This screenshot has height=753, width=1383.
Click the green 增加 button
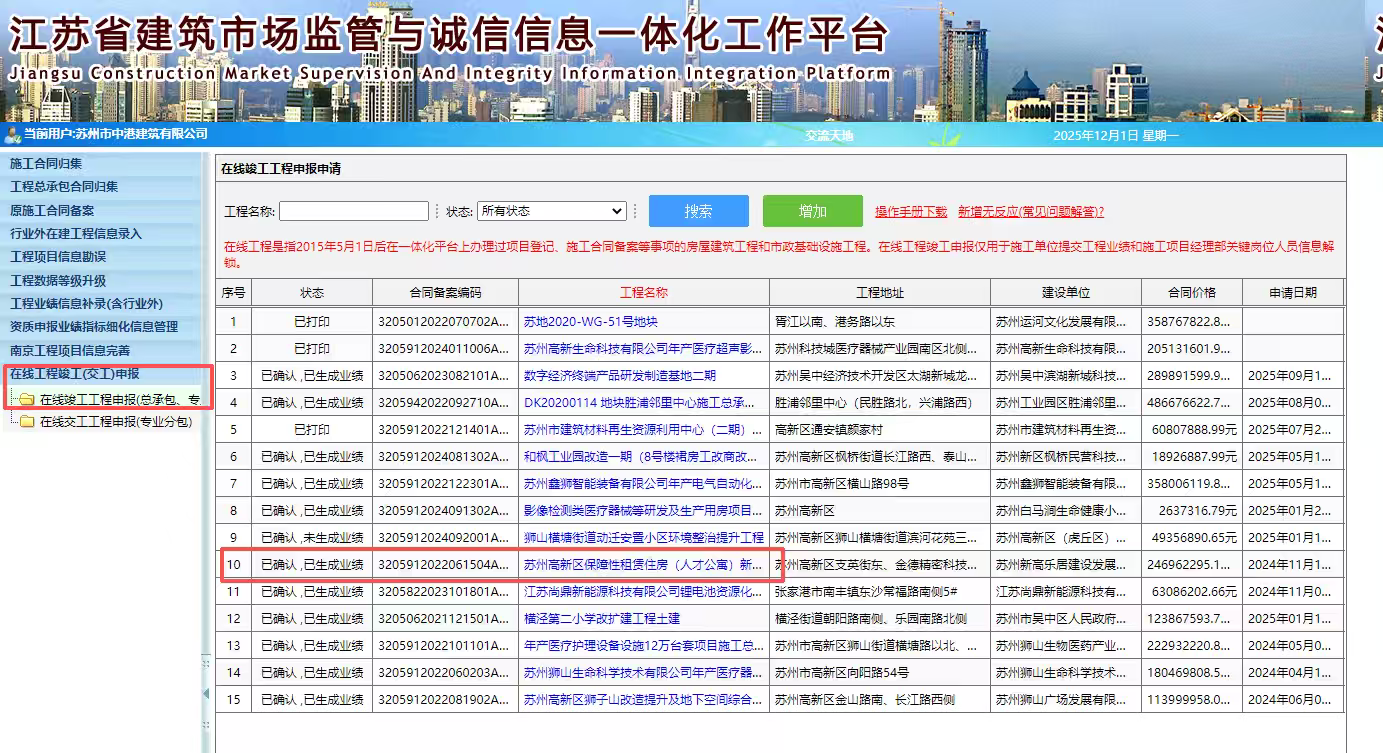[812, 211]
